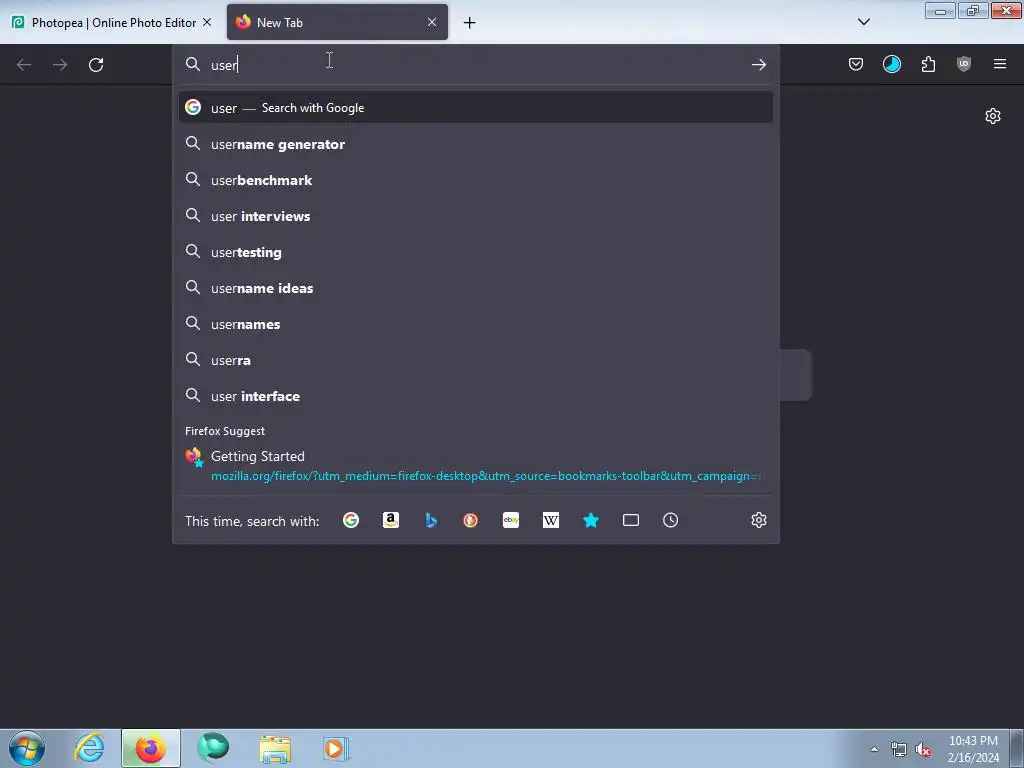Search history using the clock icon
Viewport: 1024px width, 768px height.
[x=671, y=520]
